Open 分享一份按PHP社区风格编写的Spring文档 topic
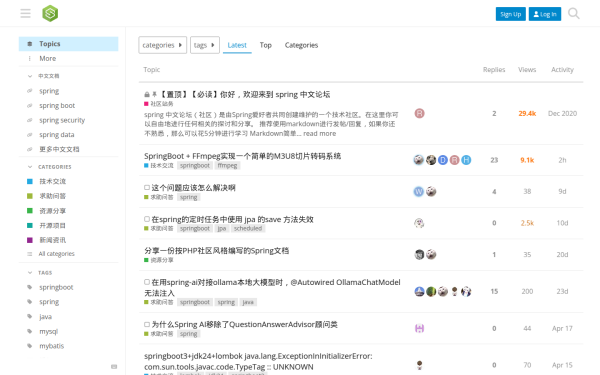Image resolution: width=600 pixels, height=375 pixels. coord(217,251)
